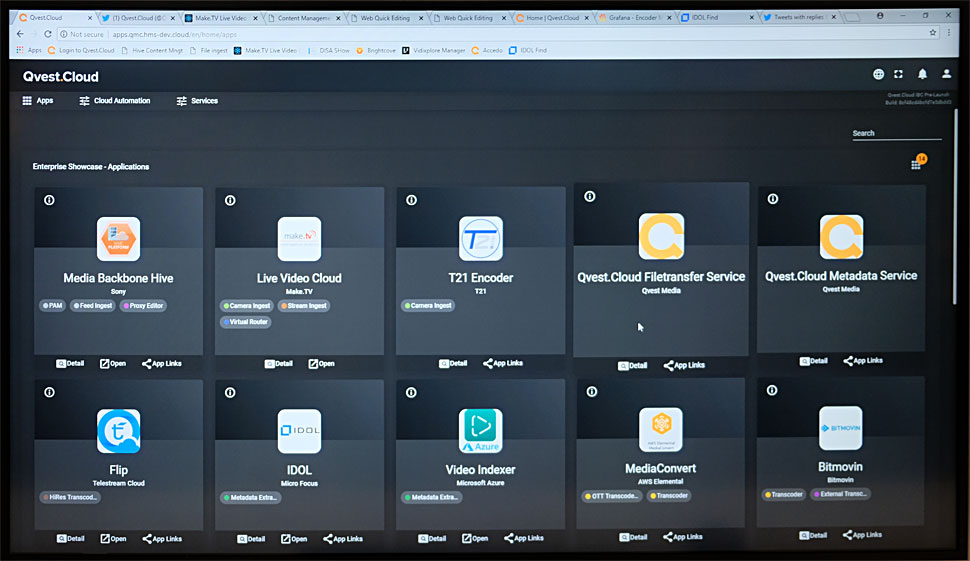
Task: Open the info icon on Flip card
Action: [49, 392]
